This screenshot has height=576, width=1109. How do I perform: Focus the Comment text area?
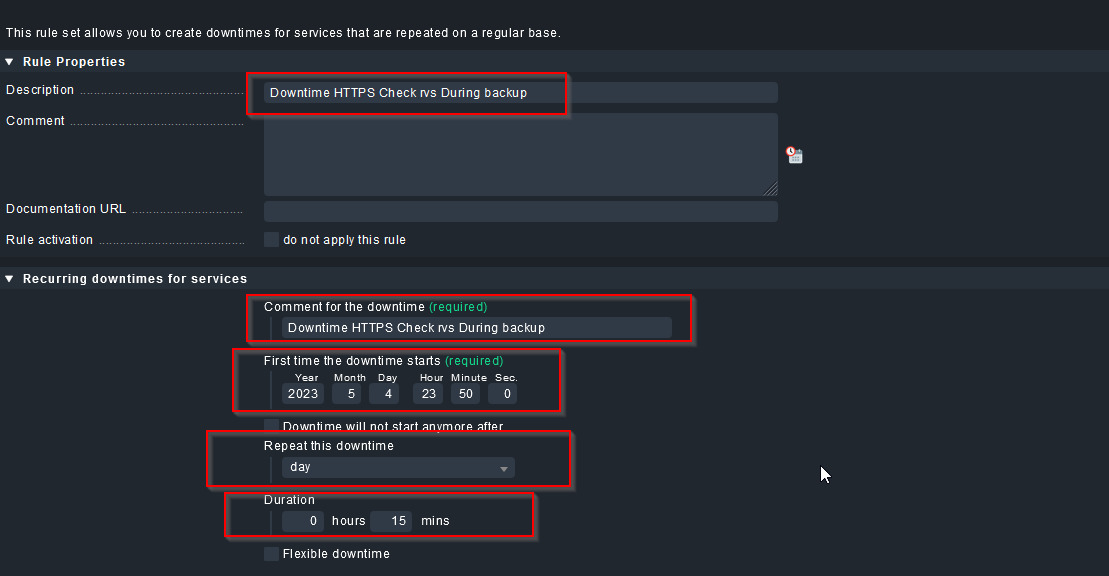pyautogui.click(x=520, y=154)
